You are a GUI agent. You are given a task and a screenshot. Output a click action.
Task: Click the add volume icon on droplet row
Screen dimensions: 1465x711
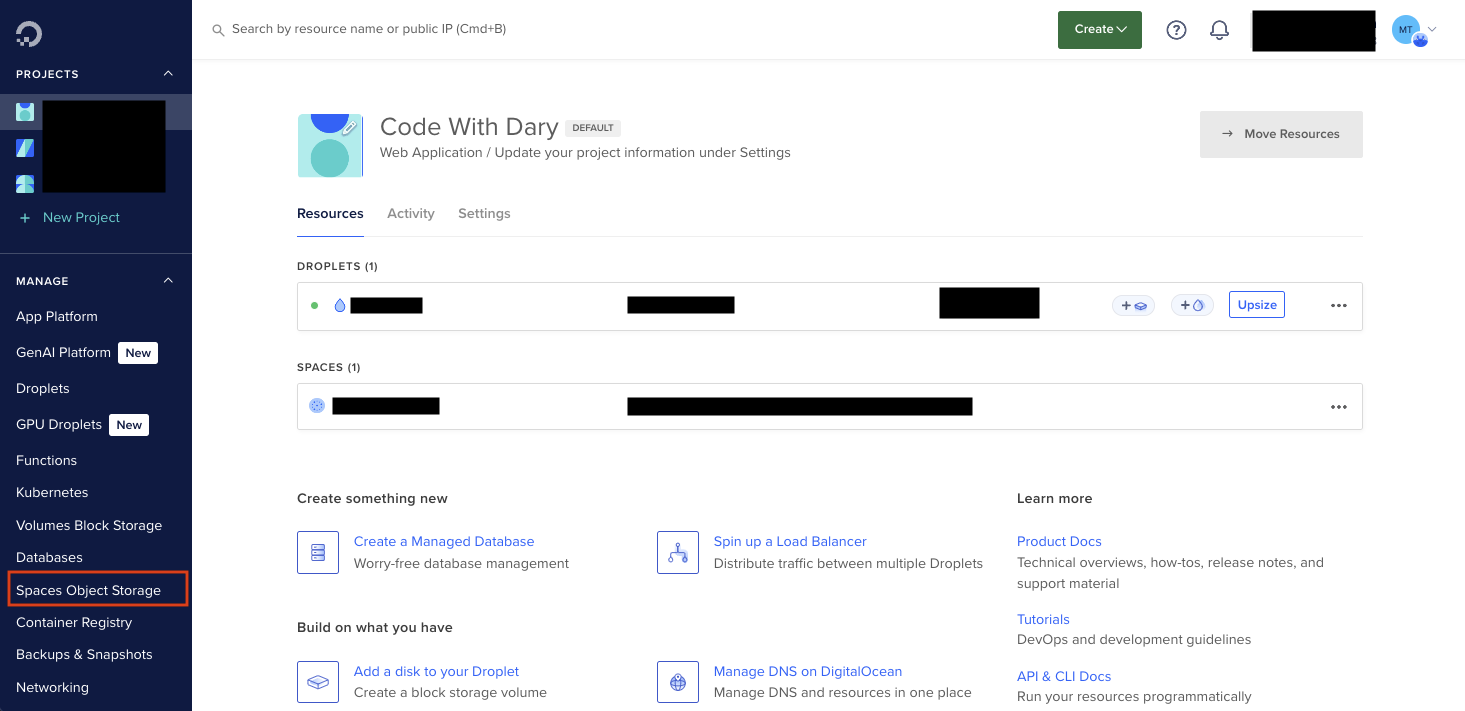tap(1133, 305)
